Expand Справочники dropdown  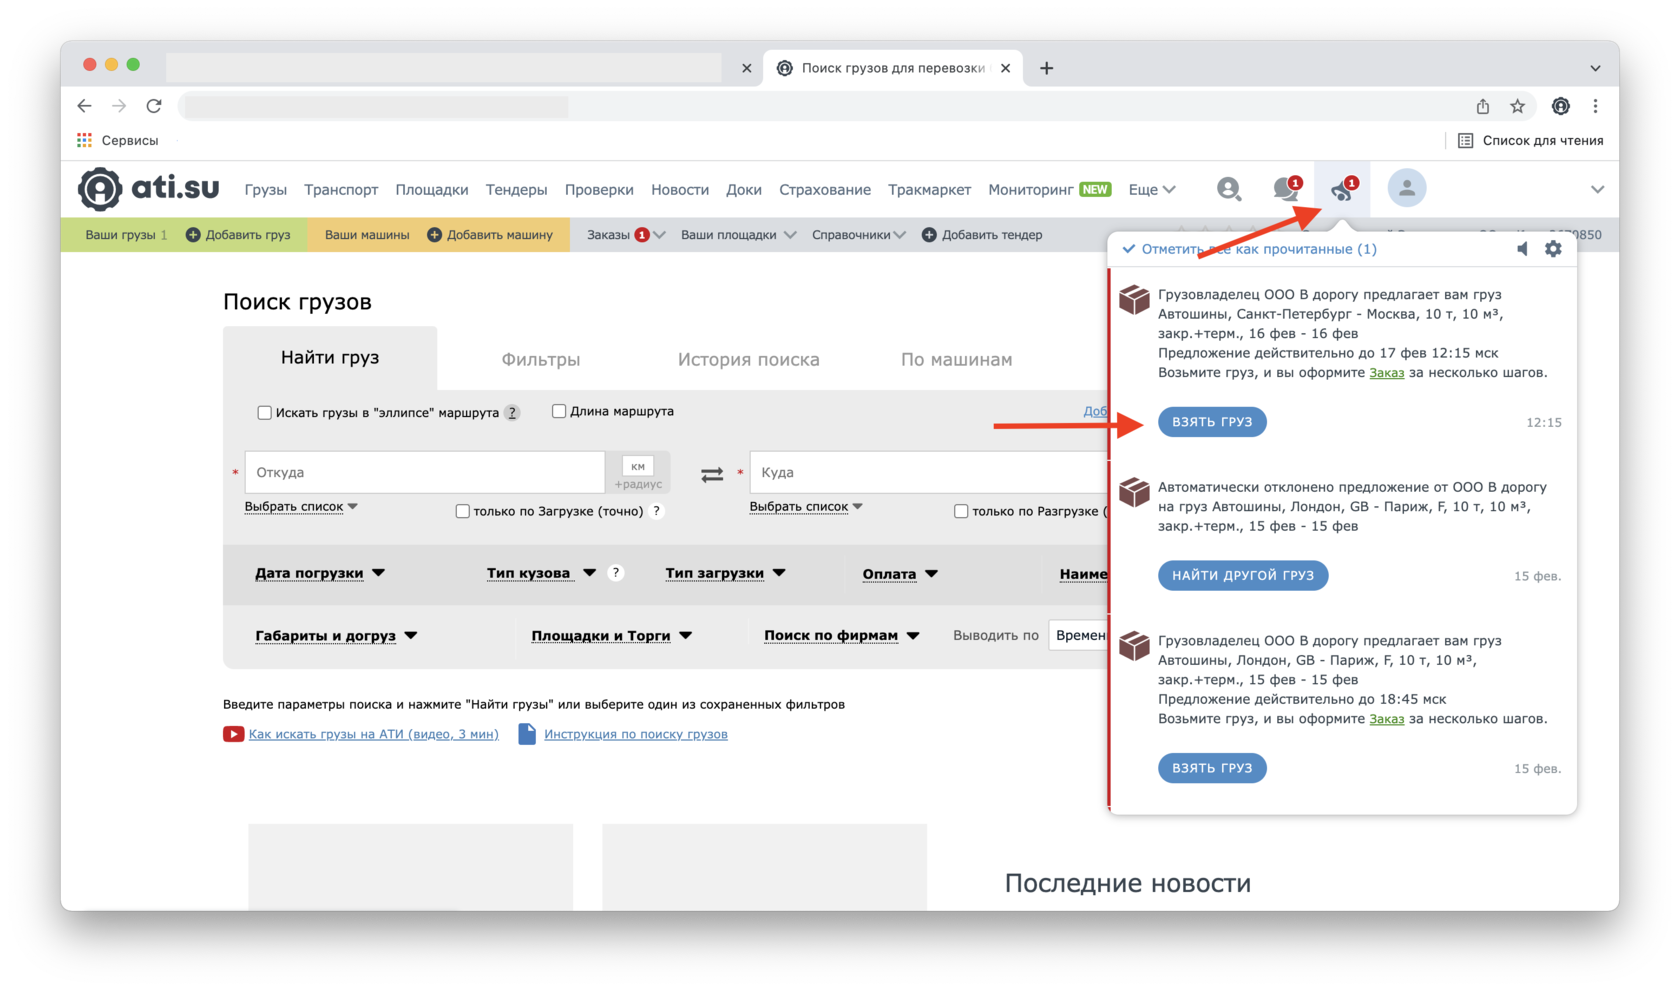coord(858,235)
